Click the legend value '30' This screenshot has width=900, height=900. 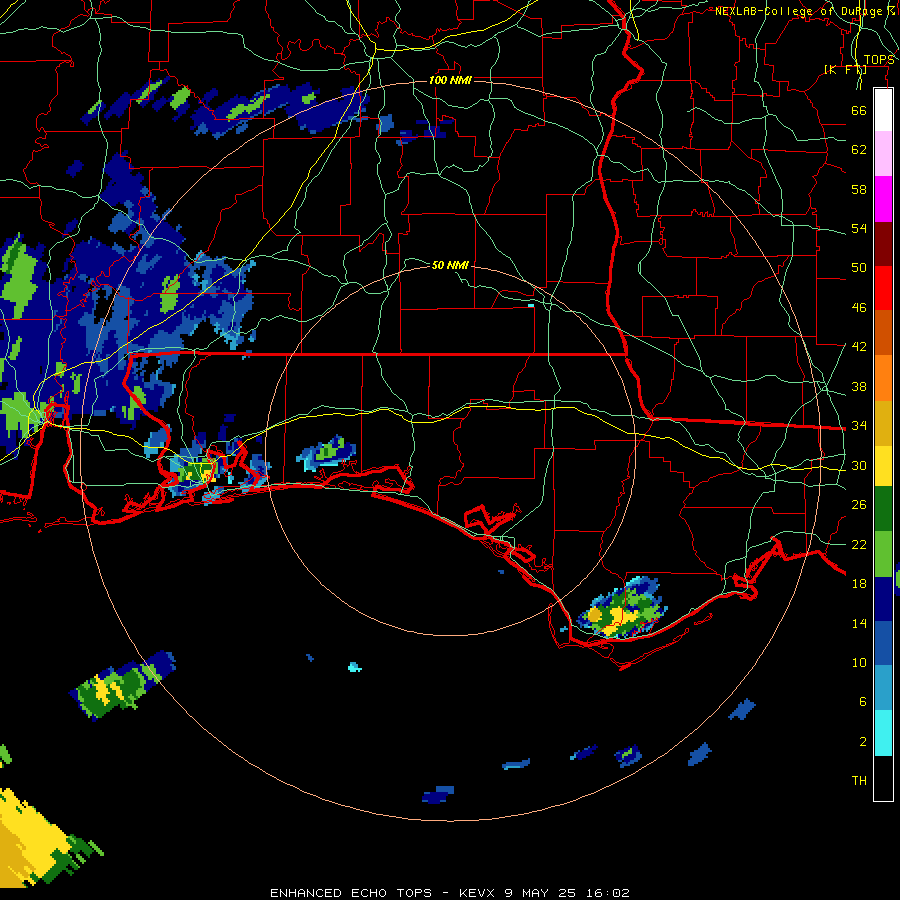859,465
